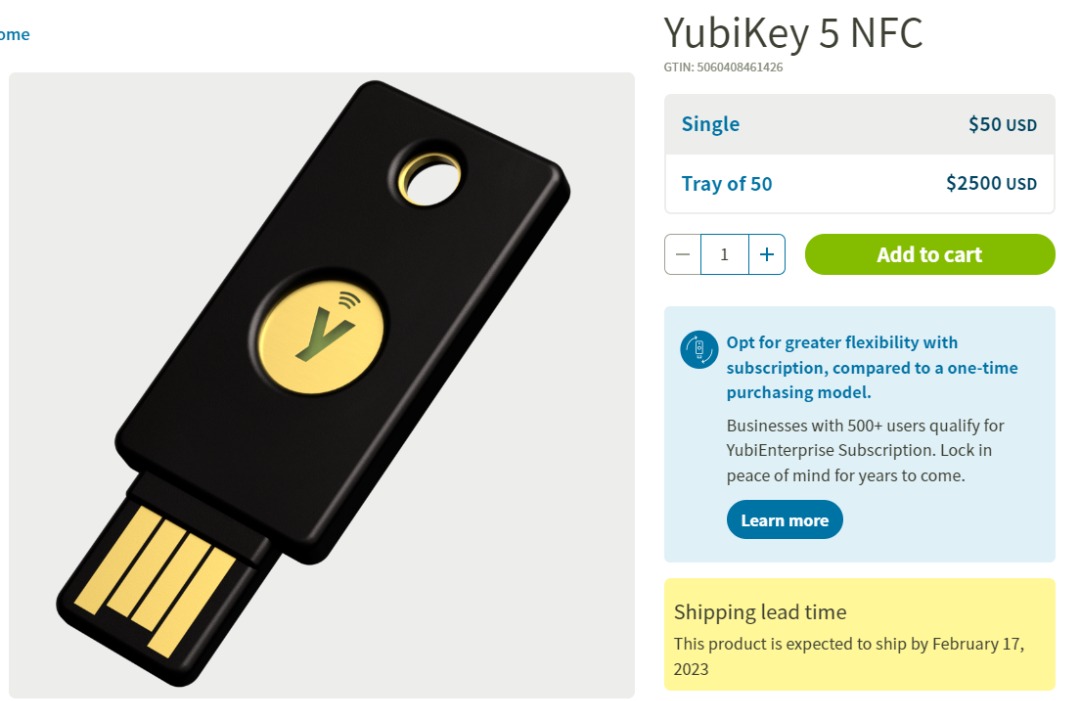The height and width of the screenshot is (701, 1080).
Task: Open the subscription flexibility headline link
Action: click(x=872, y=367)
